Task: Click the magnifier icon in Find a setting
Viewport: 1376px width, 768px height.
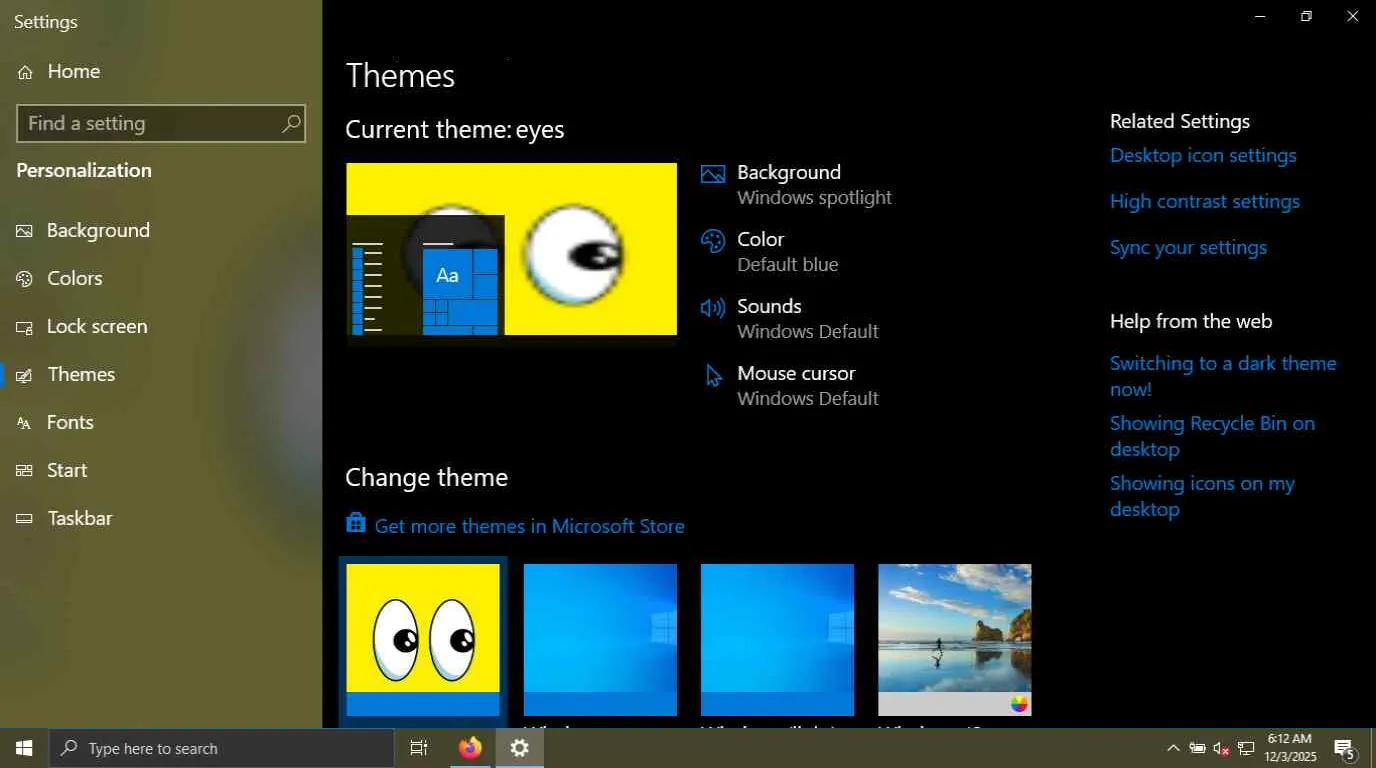Action: 291,123
